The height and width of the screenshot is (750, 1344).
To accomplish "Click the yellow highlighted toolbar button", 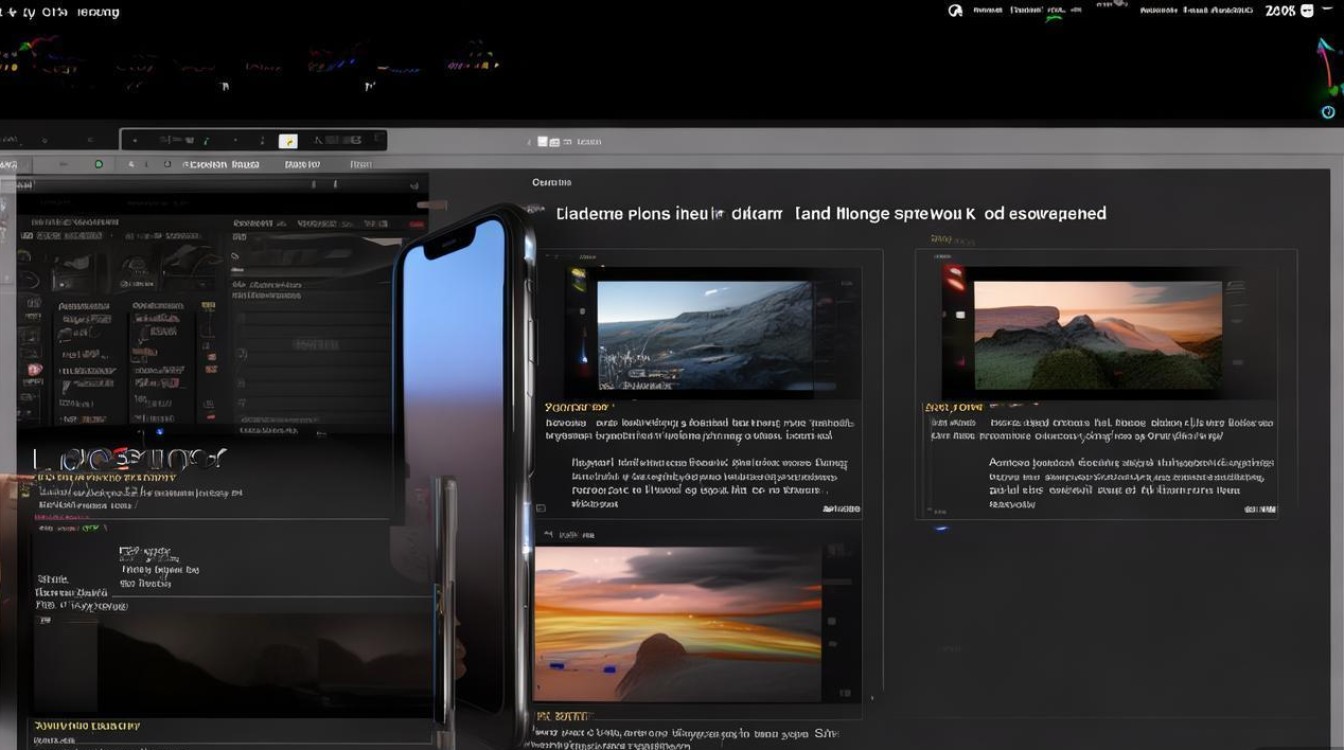I will coord(288,141).
